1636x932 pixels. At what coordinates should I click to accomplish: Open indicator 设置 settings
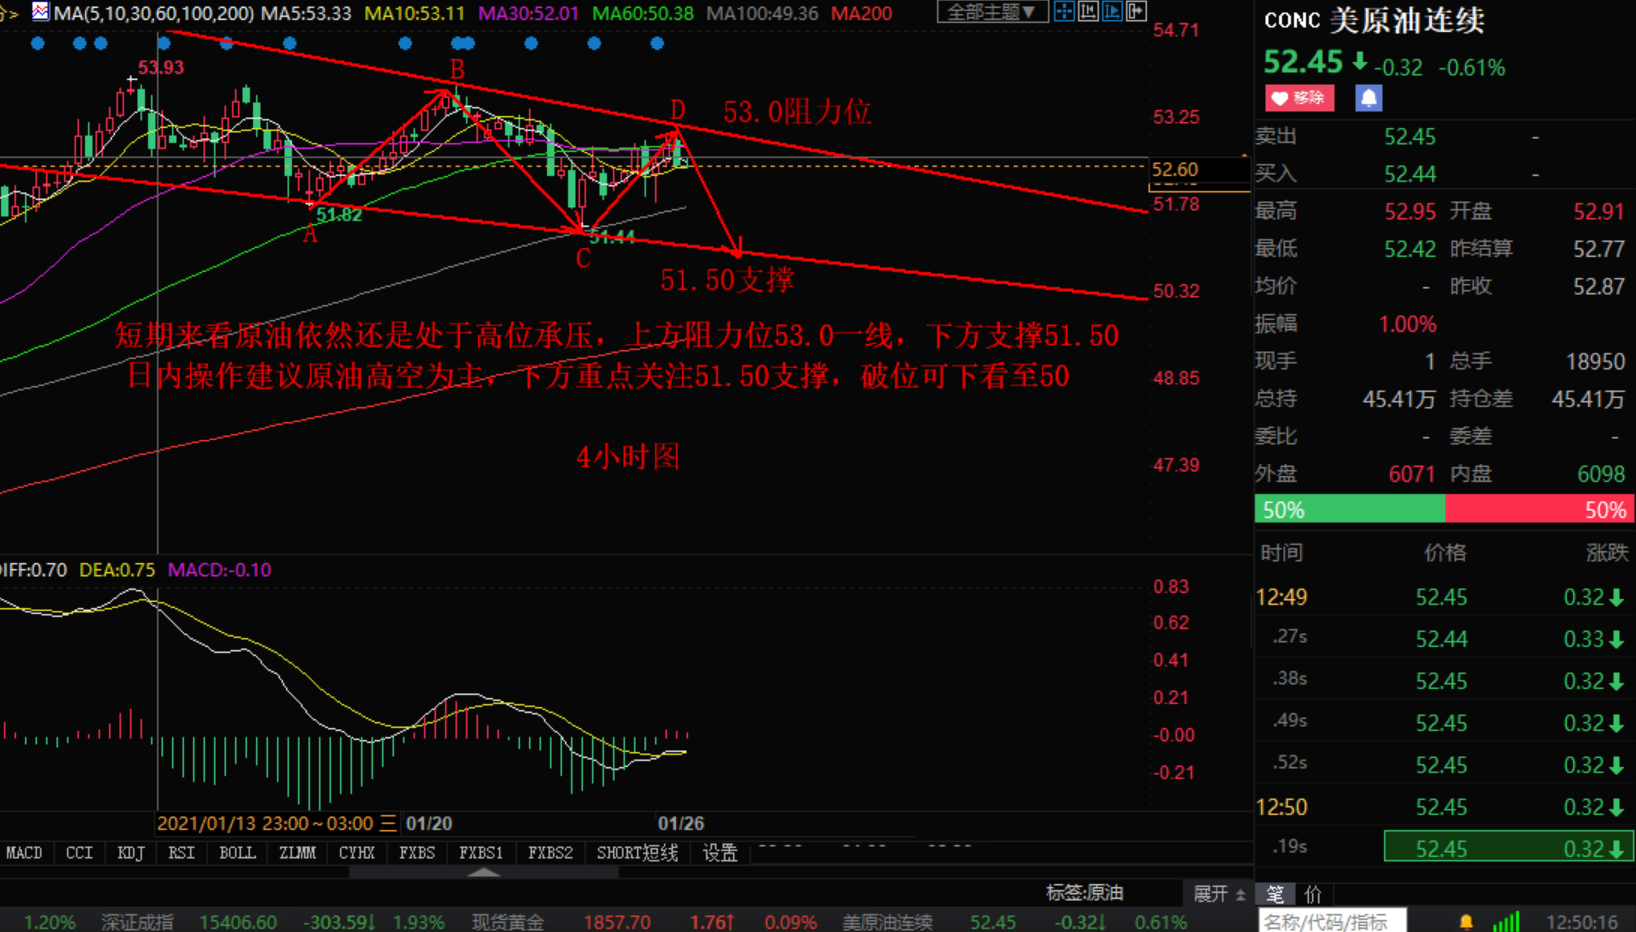(720, 853)
